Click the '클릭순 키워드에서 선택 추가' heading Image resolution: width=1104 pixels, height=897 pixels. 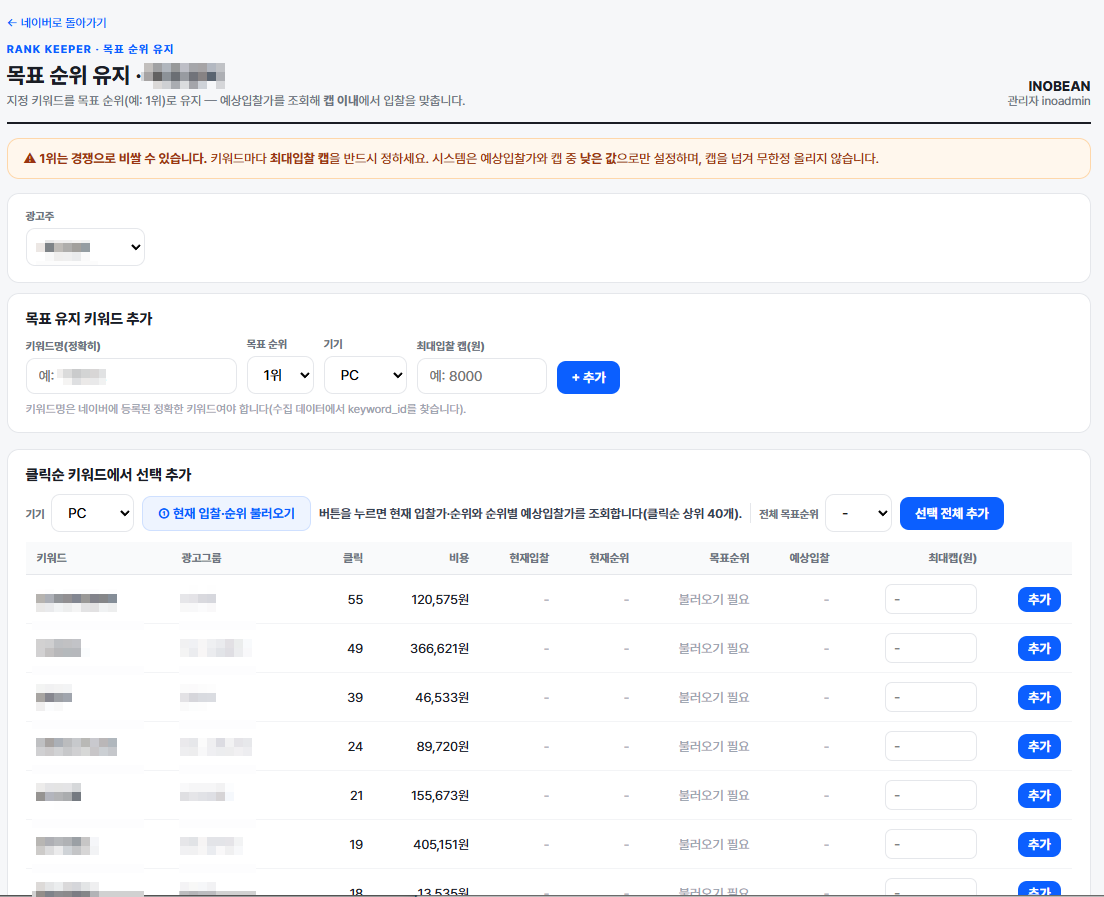click(108, 475)
